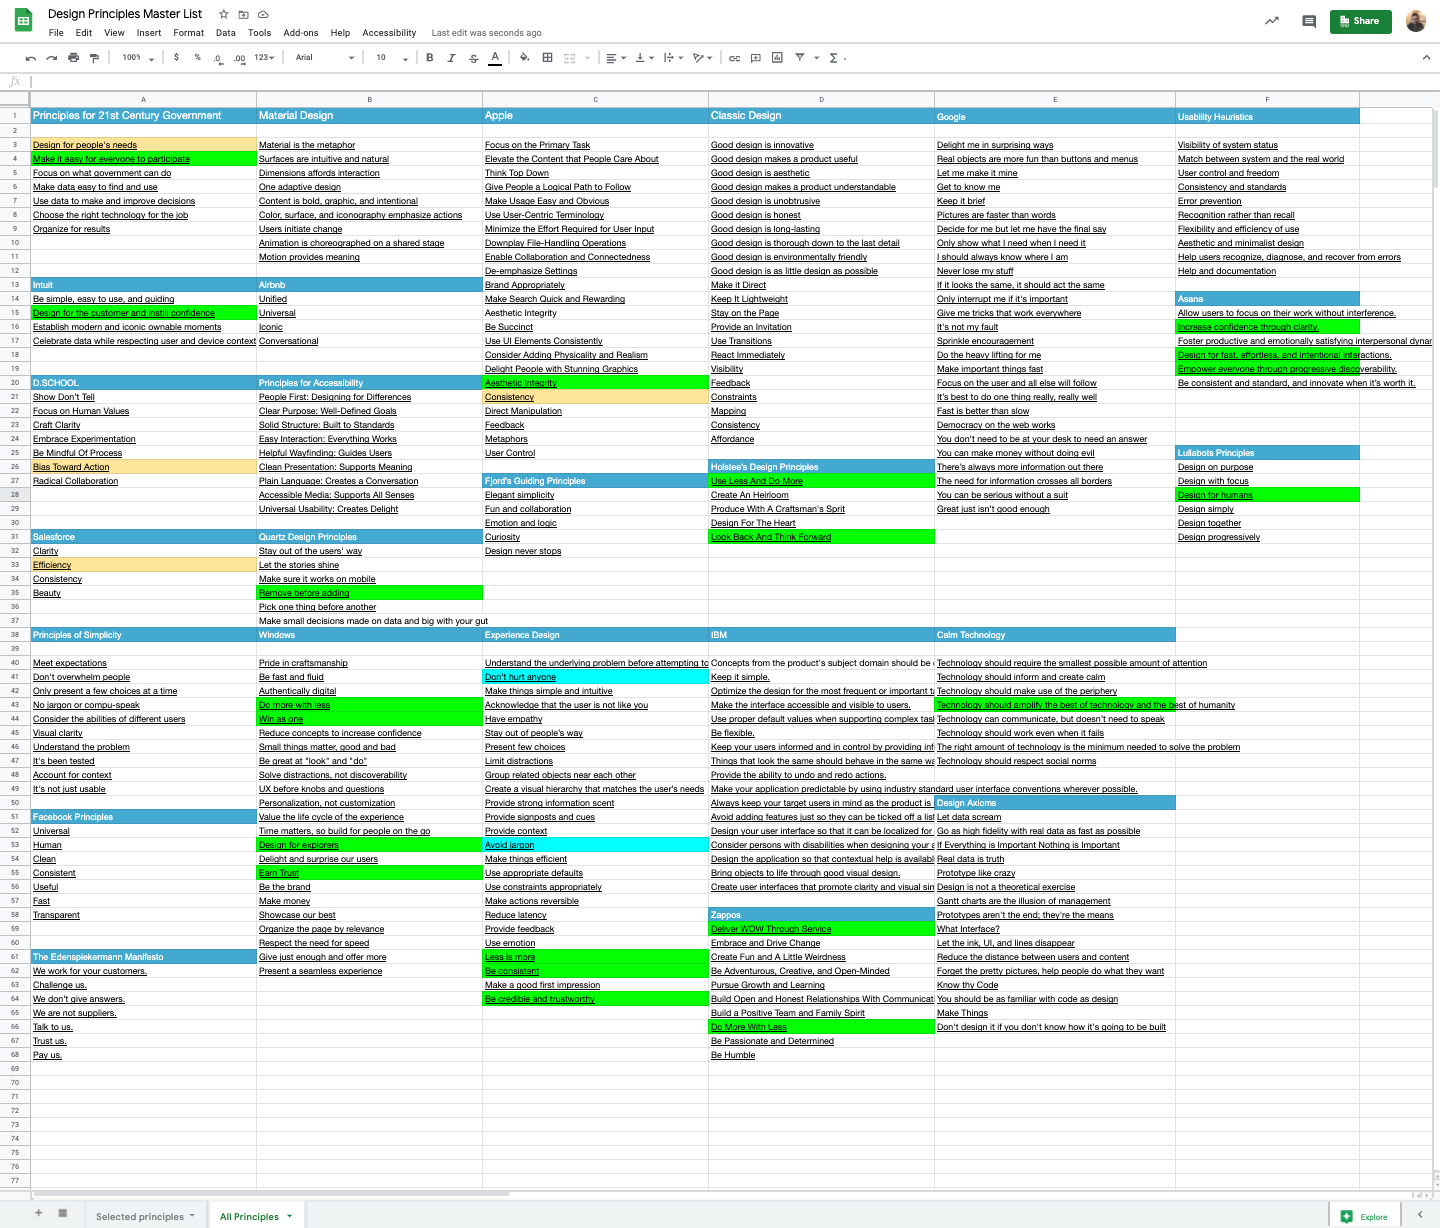Image resolution: width=1440 pixels, height=1228 pixels.
Task: Open 'Last edit was seconds ago' link
Action: pyautogui.click(x=487, y=33)
